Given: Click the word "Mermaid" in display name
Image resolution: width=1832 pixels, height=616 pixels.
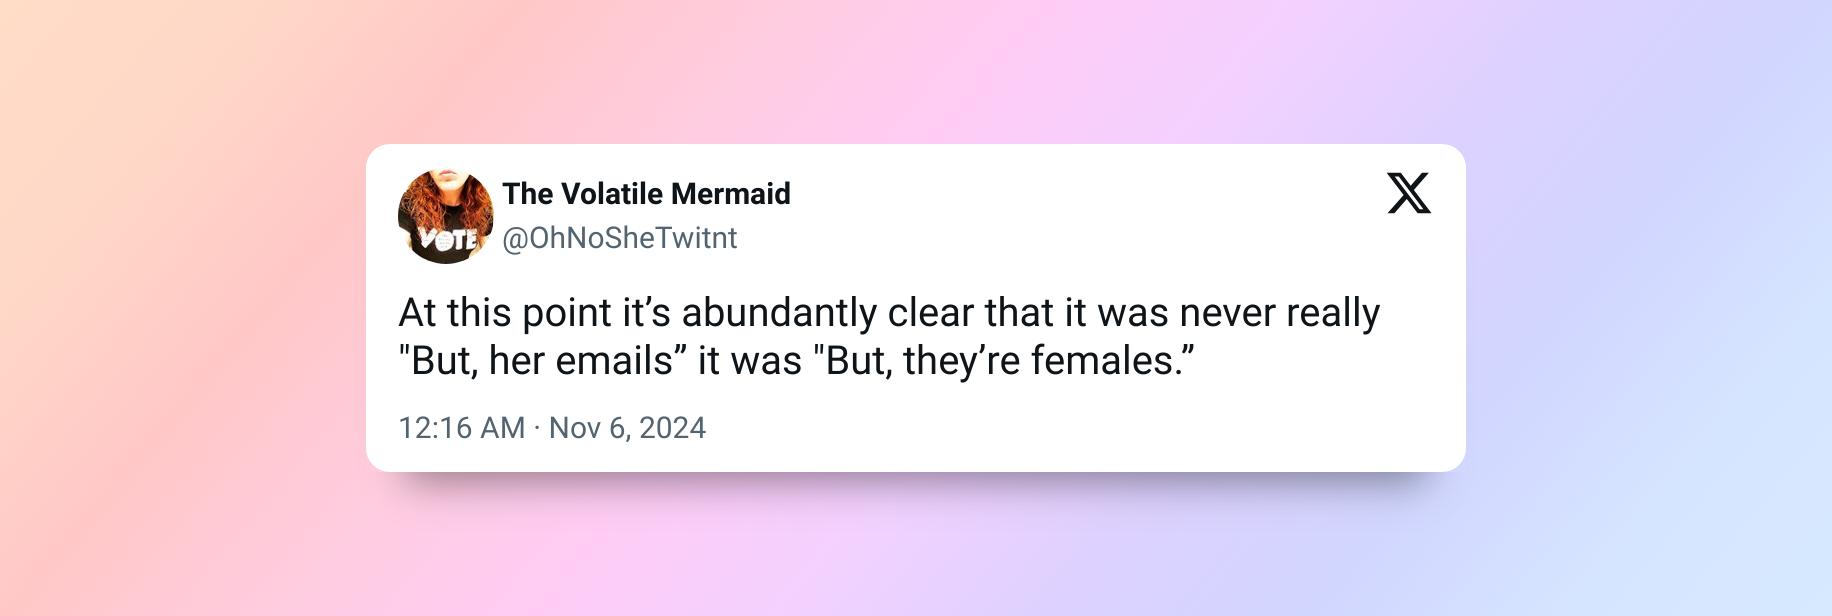Looking at the screenshot, I should coord(731,193).
